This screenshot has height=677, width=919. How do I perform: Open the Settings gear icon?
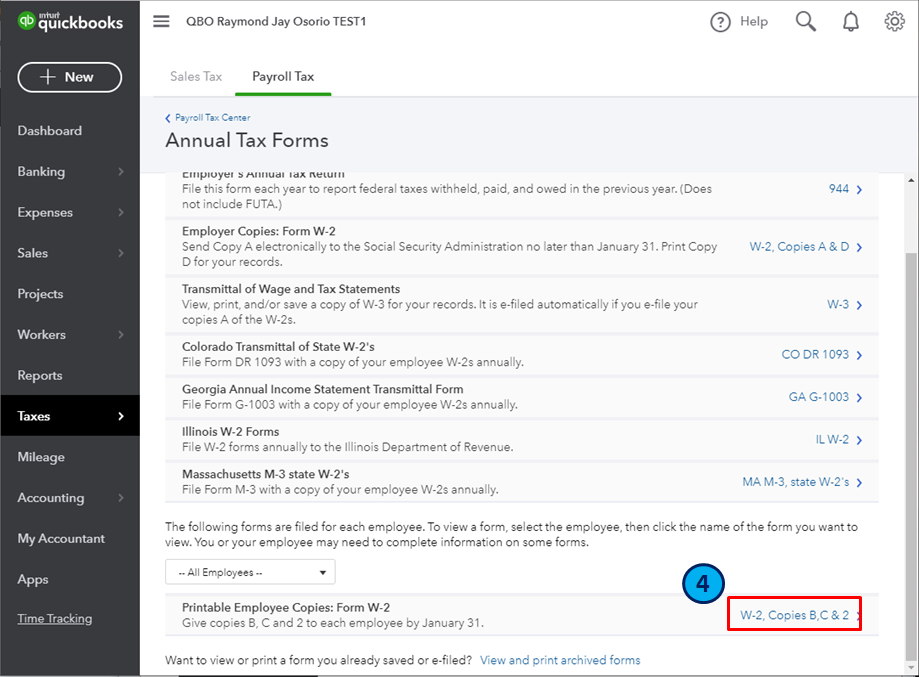point(894,22)
